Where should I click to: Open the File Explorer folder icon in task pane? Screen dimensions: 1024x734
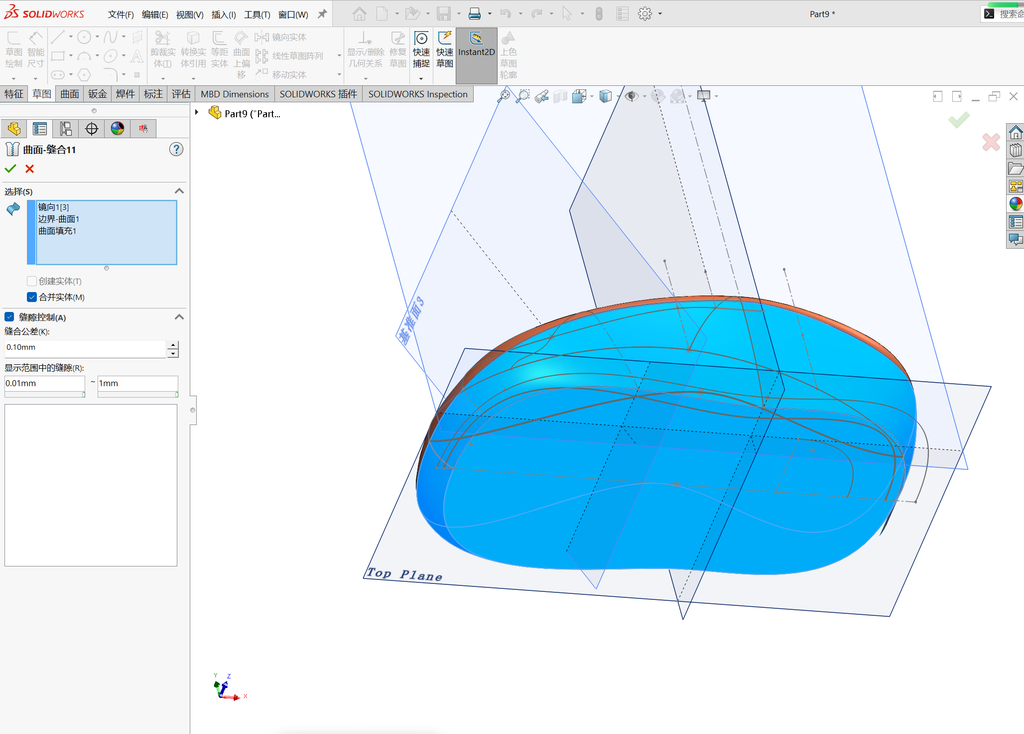point(1015,168)
